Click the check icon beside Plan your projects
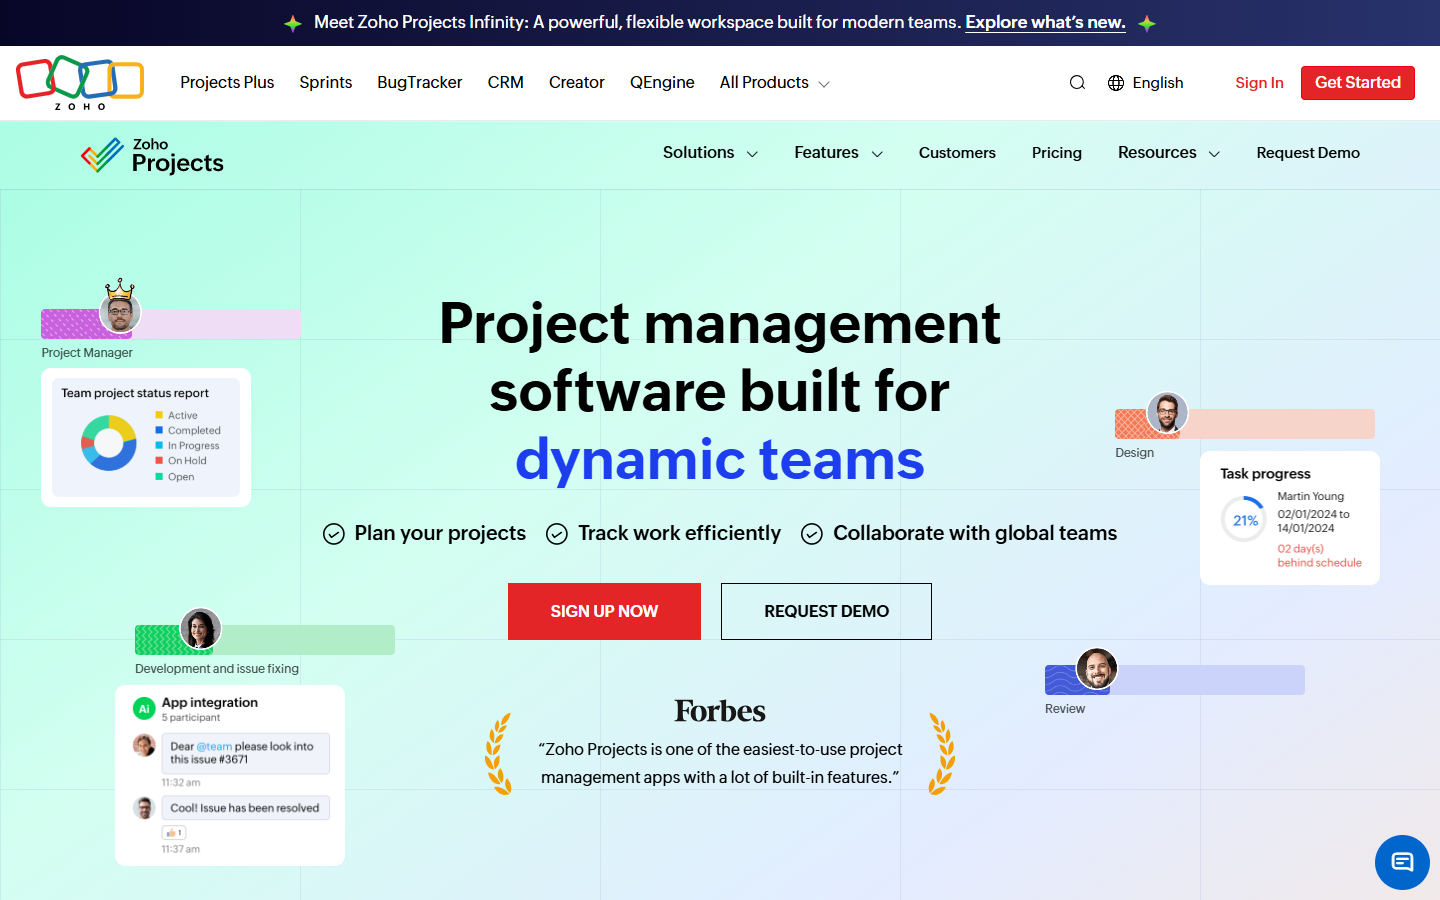This screenshot has width=1440, height=900. [x=334, y=534]
